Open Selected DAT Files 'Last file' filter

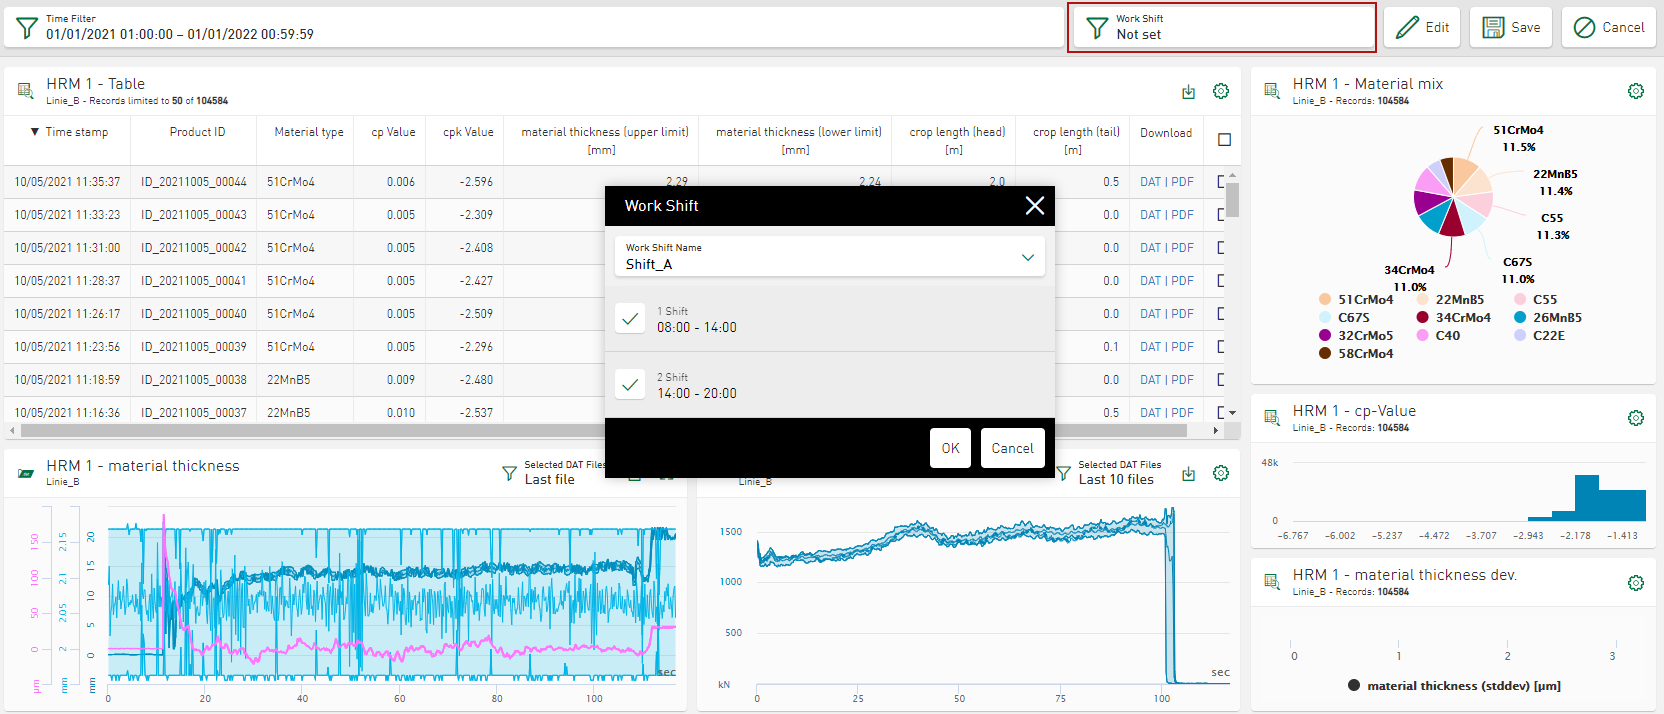[550, 473]
